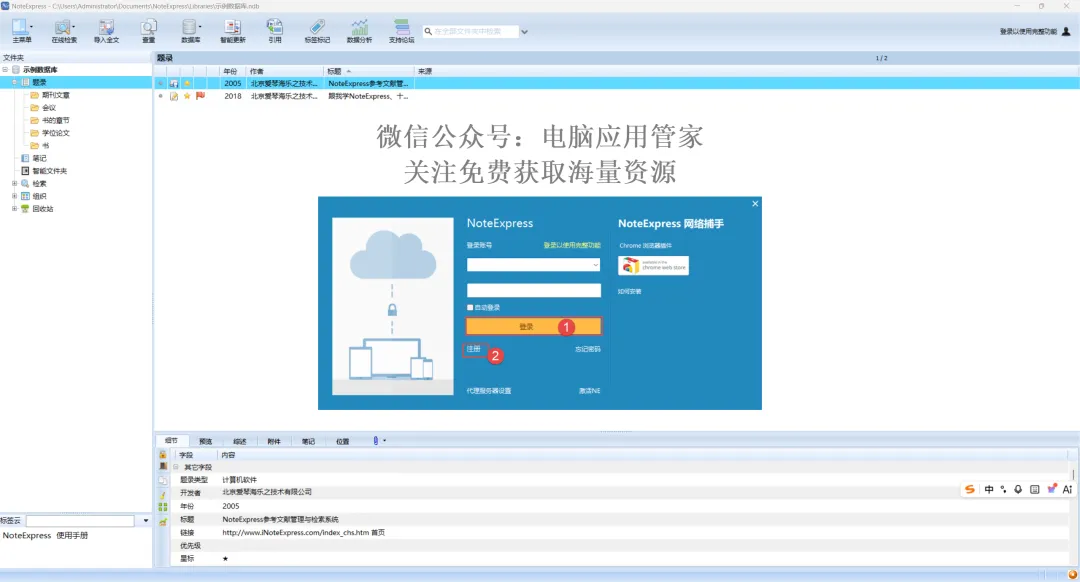Toggle the read-status dot on the 2018 record
This screenshot has width=1080, height=582.
[160, 96]
